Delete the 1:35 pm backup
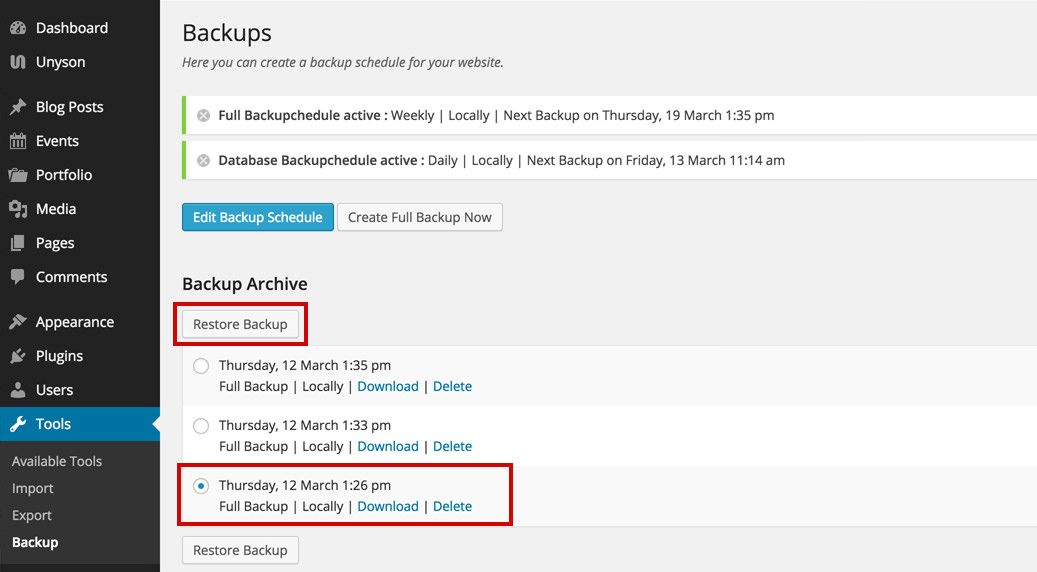Image resolution: width=1037 pixels, height=572 pixels. point(452,386)
